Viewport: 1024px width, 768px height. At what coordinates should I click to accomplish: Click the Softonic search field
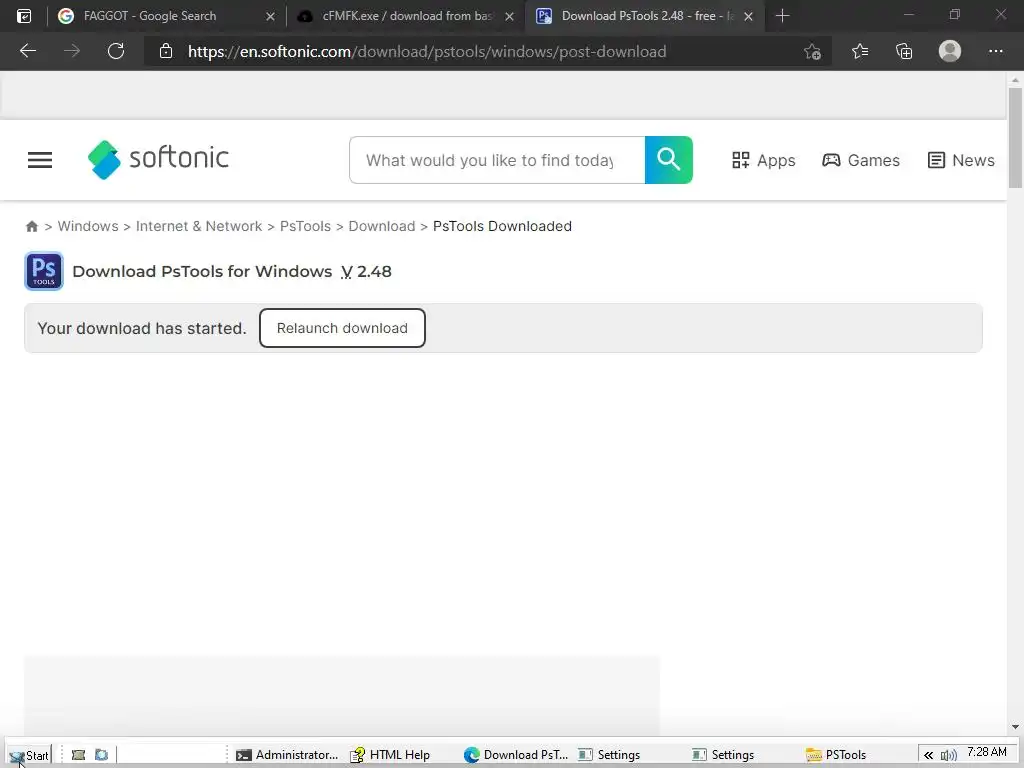point(497,160)
